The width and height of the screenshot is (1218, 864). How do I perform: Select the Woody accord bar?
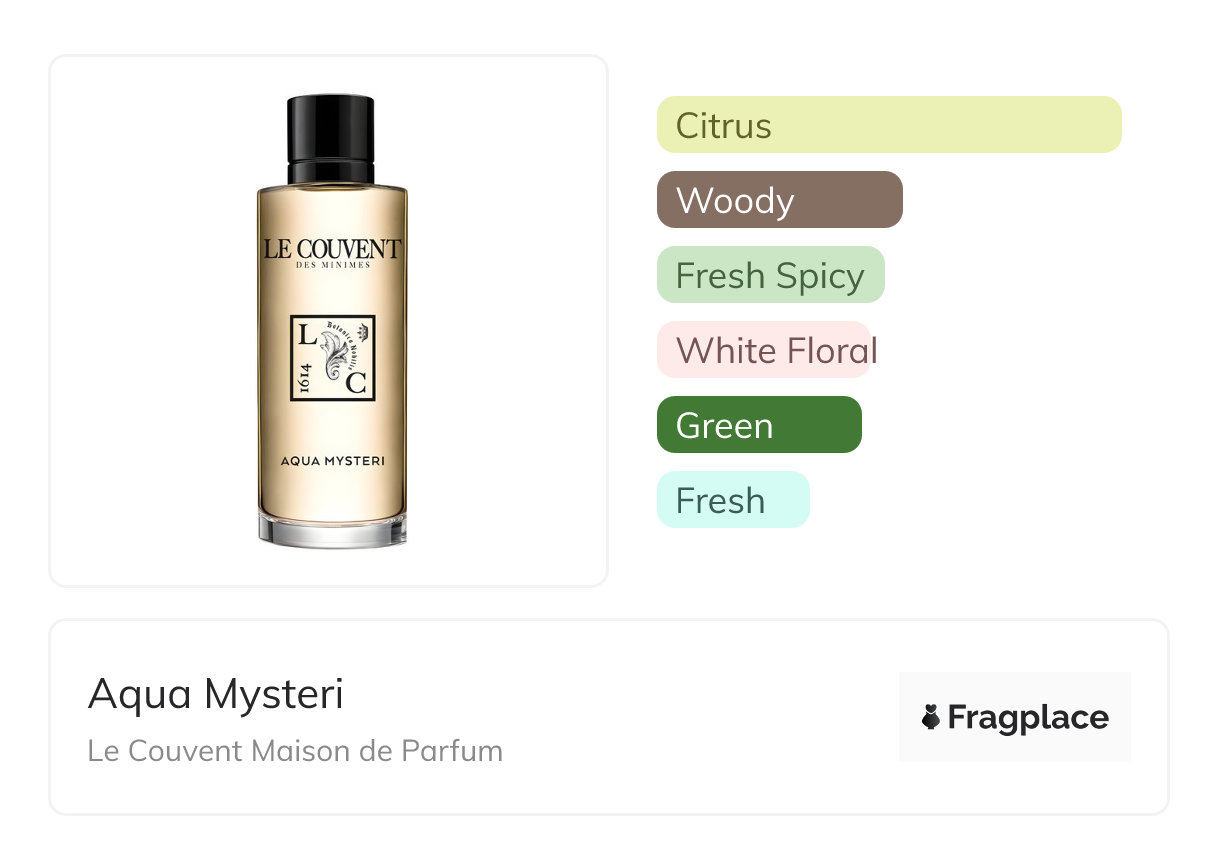[x=780, y=200]
